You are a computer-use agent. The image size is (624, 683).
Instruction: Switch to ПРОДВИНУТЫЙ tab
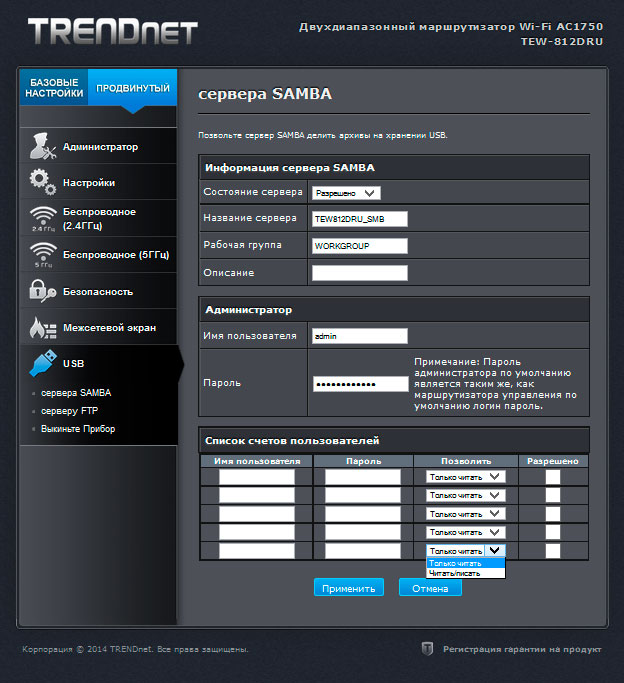pyautogui.click(x=133, y=88)
